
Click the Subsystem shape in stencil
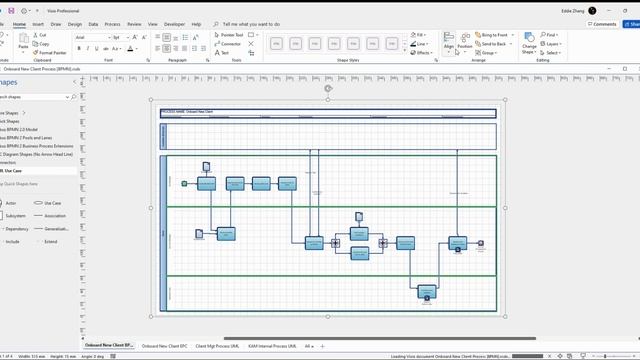click(x=12, y=216)
